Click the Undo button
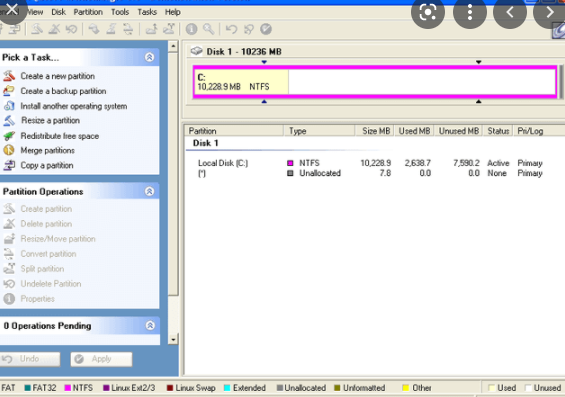Image resolution: width=565 pixels, height=397 pixels. pyautogui.click(x=30, y=359)
